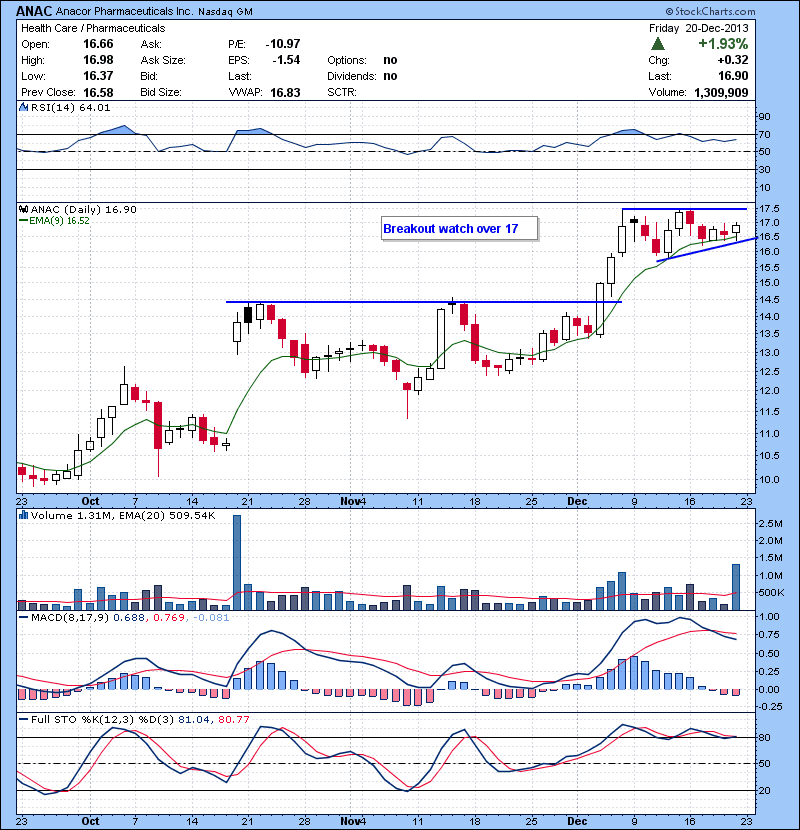Click the 'Nov' label on the price chart axis
The height and width of the screenshot is (830, 800).
click(350, 501)
